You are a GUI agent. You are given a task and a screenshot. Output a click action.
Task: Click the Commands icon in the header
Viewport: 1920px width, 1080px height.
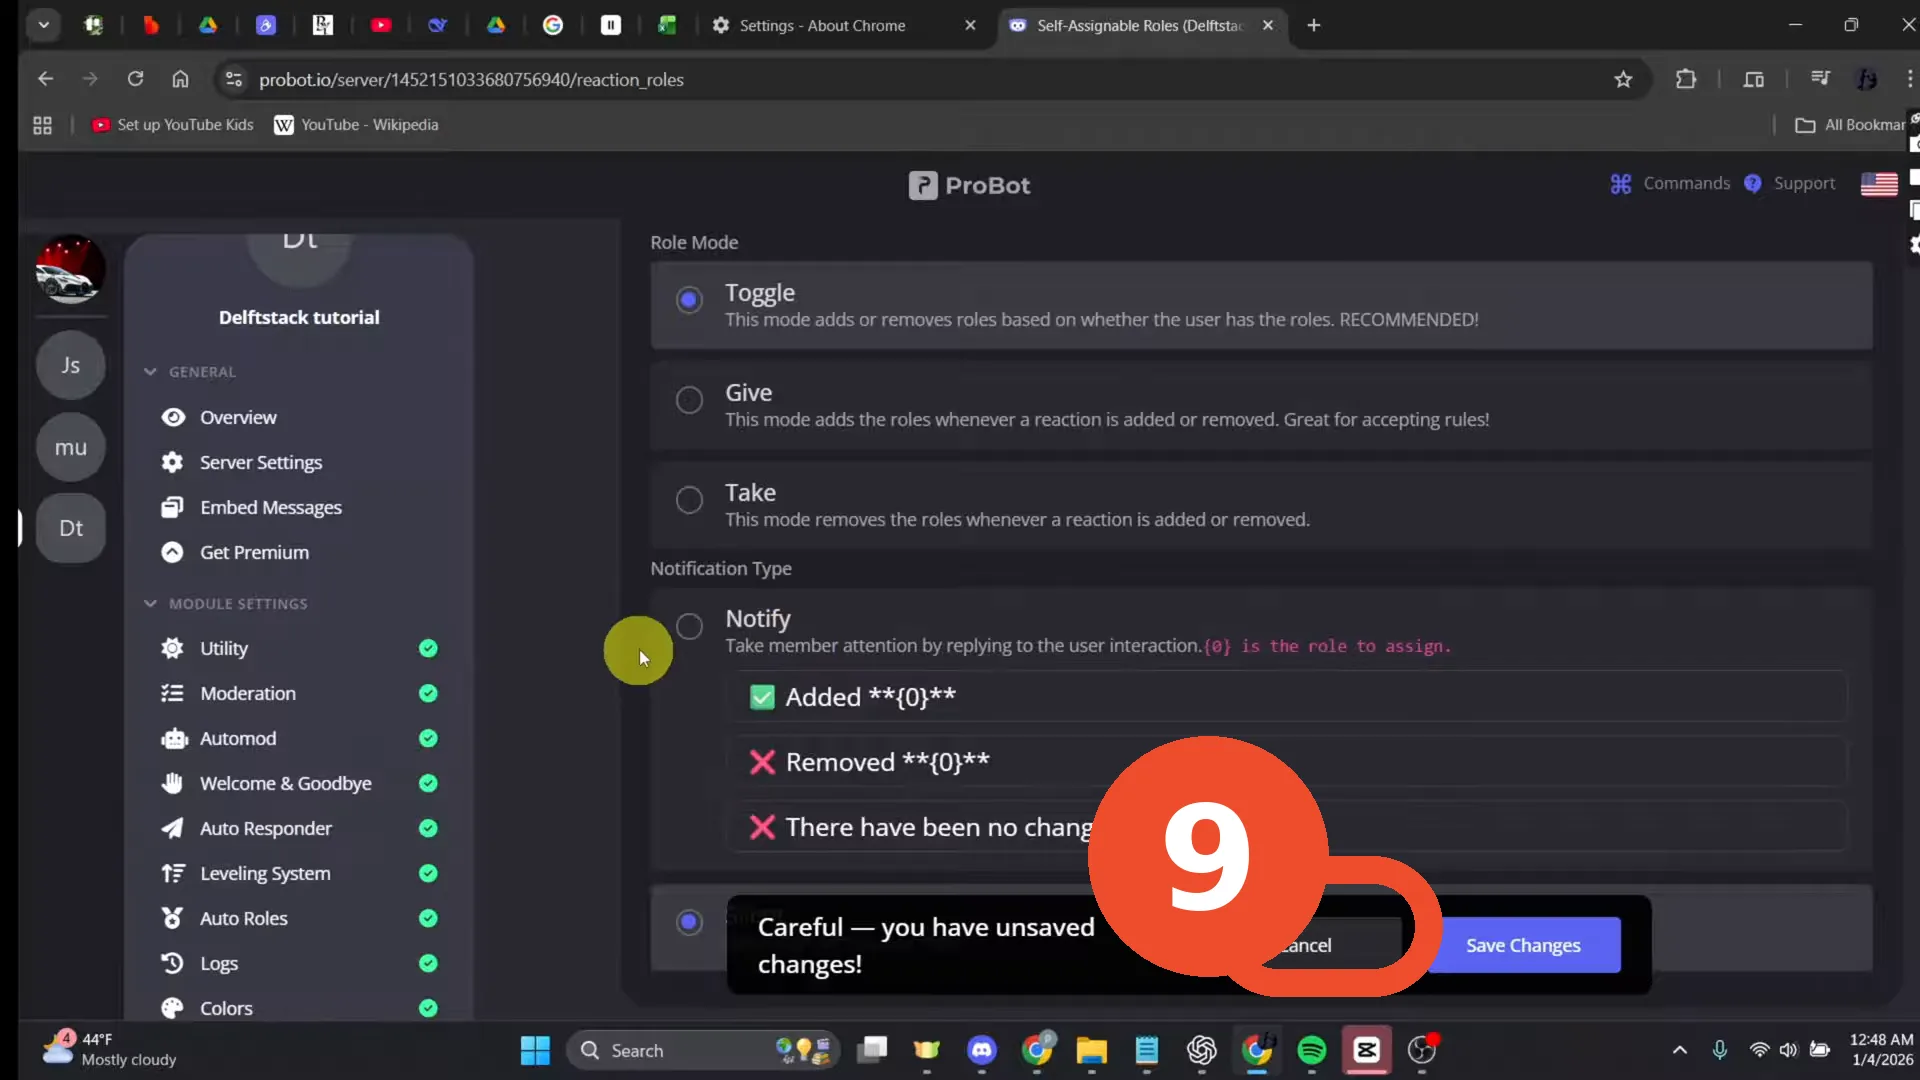[1621, 184]
